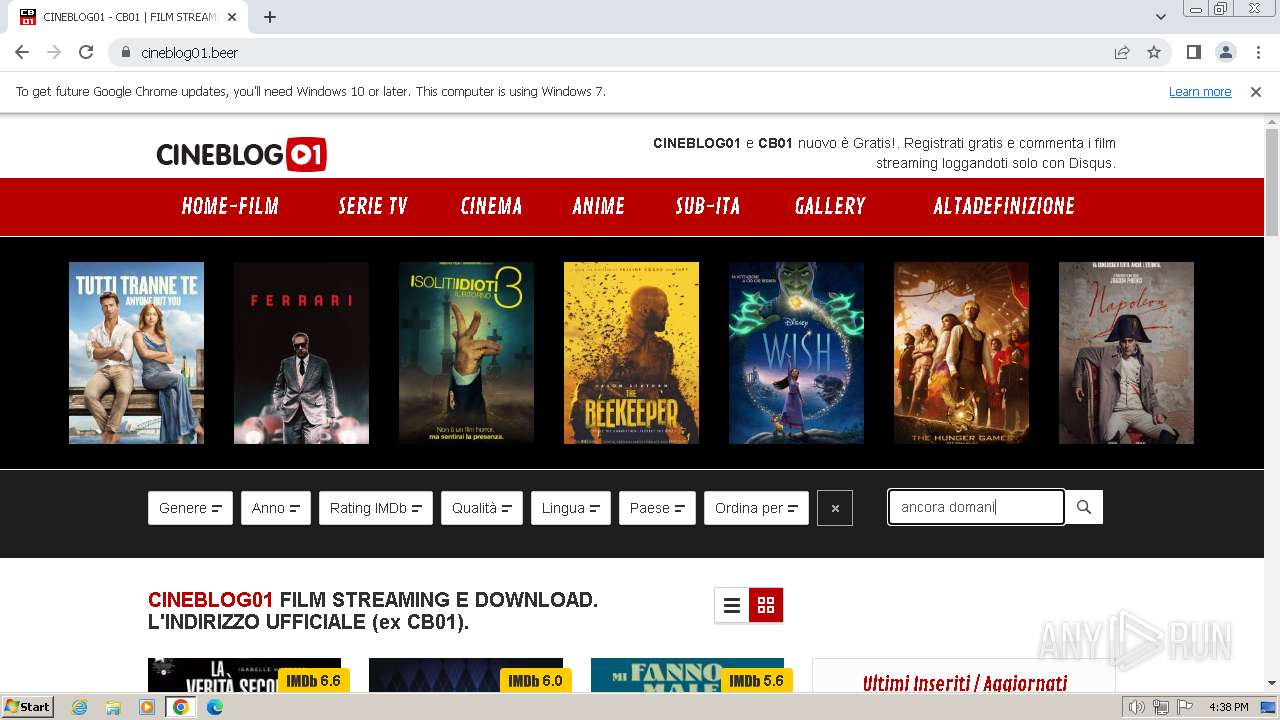Reset filters with the x button
Screen dimensions: 1280x720
[835, 508]
